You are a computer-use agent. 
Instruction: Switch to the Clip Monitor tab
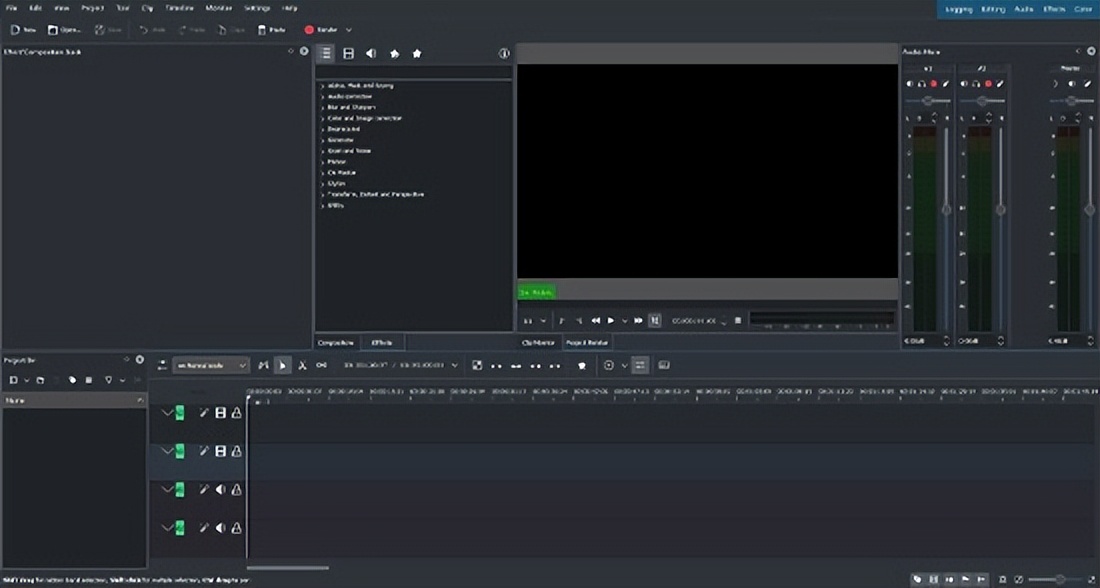tap(538, 343)
